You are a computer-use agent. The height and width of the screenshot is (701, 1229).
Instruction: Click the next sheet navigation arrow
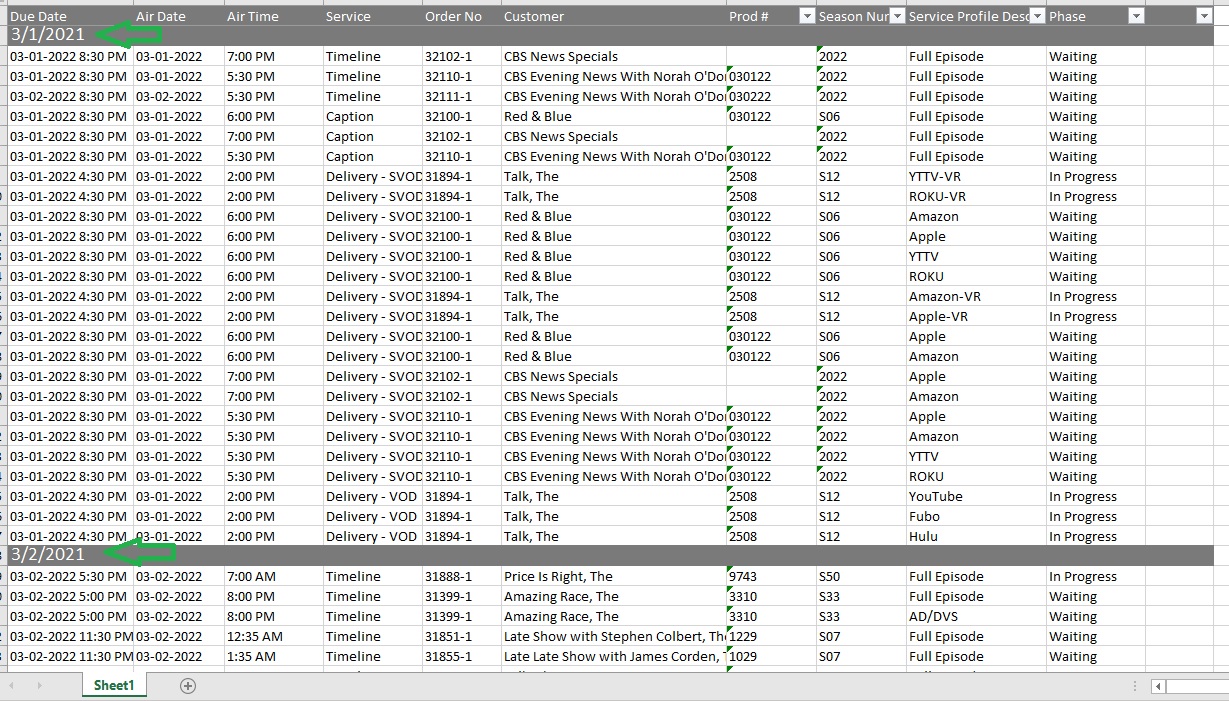[x=39, y=685]
